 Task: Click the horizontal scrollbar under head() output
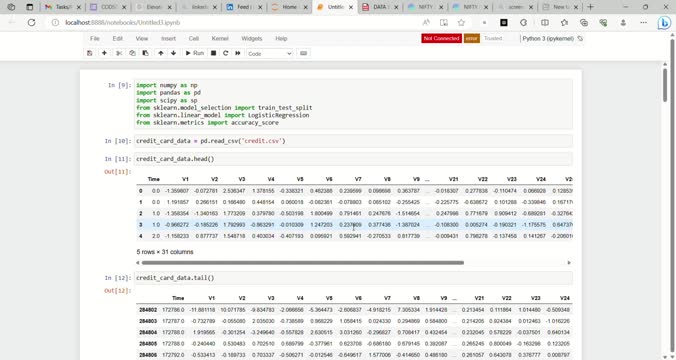point(303,262)
